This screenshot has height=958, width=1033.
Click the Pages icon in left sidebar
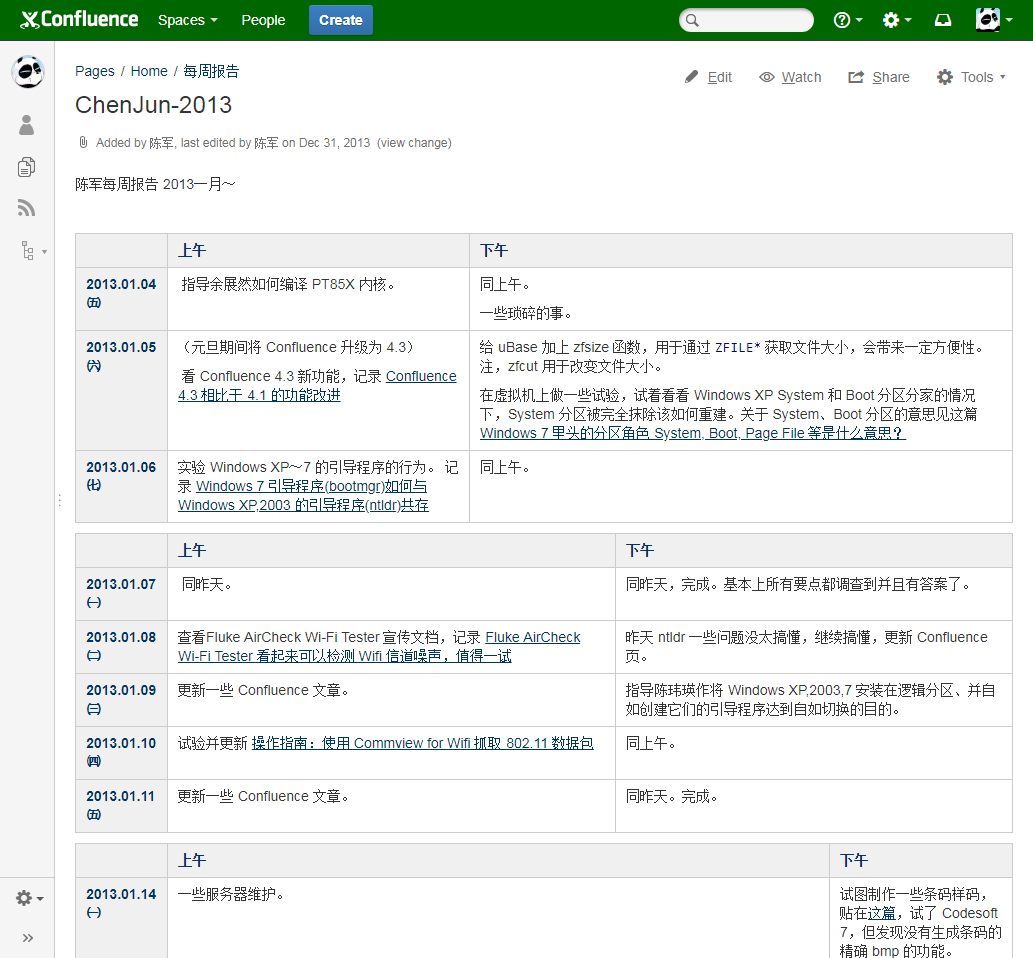coord(27,167)
